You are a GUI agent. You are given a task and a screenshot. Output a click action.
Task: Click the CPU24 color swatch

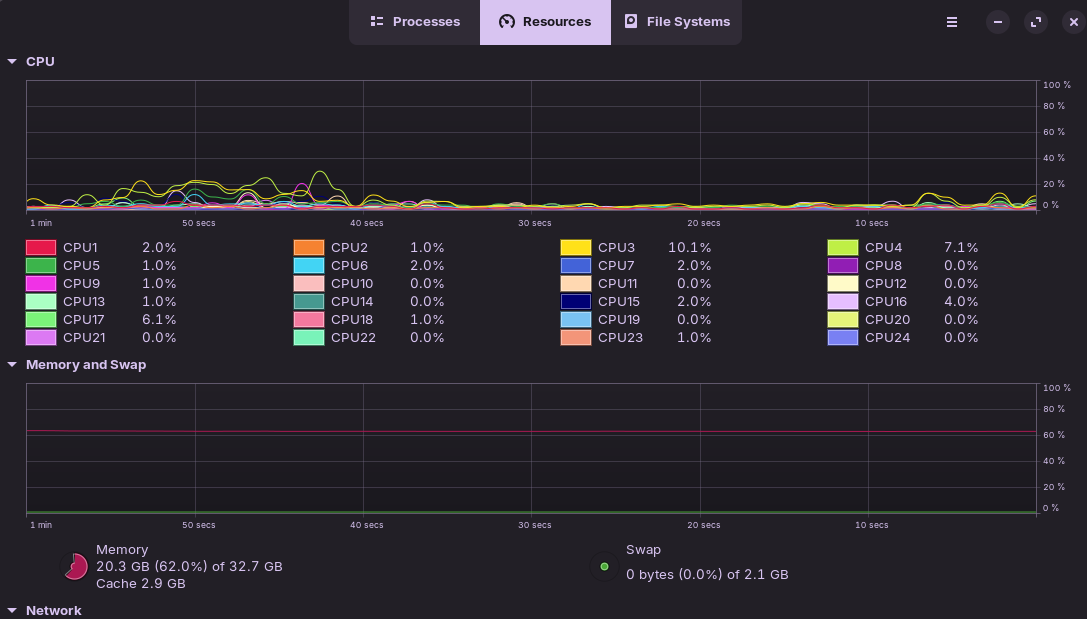coord(843,338)
